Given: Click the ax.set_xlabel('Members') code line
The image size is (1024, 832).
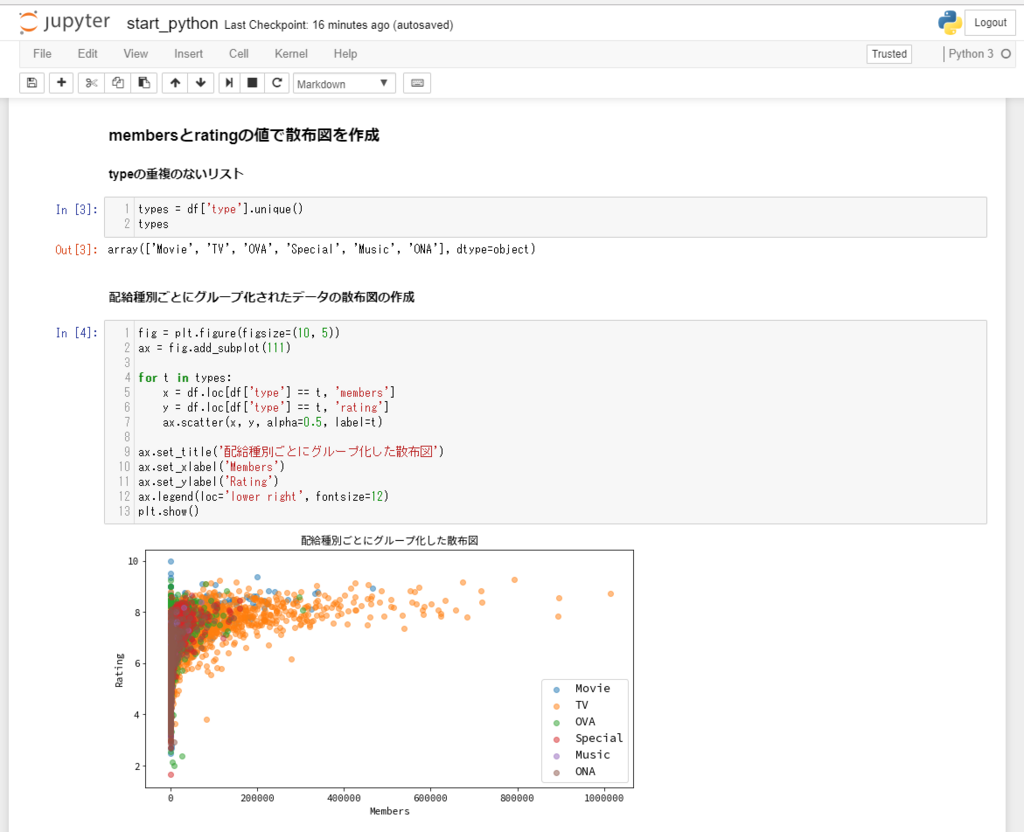Looking at the screenshot, I should pyautogui.click(x=211, y=467).
